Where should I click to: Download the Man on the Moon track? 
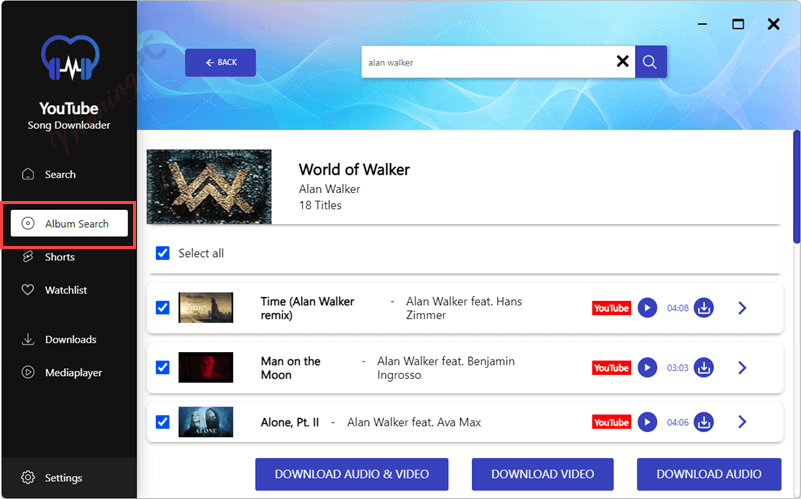[703, 368]
